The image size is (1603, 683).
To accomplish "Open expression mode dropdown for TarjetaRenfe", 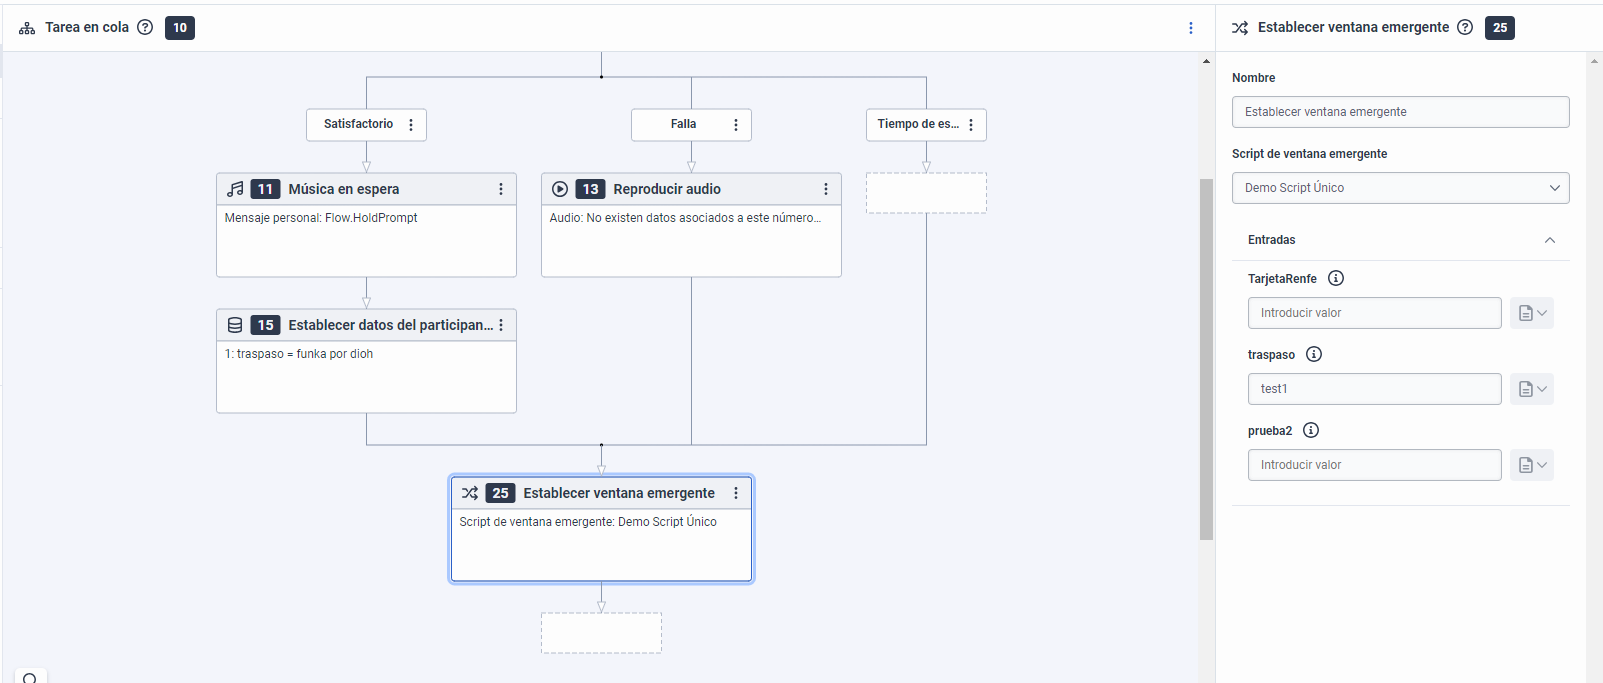I will coord(1532,313).
